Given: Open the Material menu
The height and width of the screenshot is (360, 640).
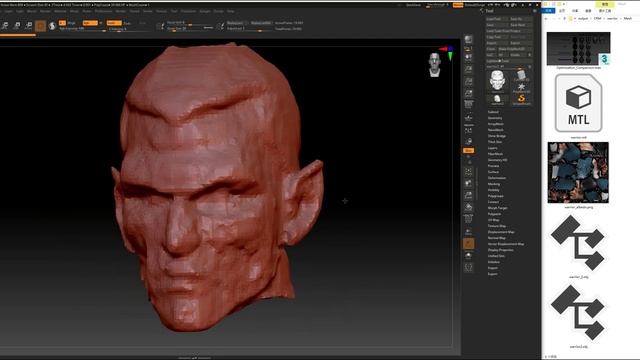Looking at the screenshot, I should 60,11.
